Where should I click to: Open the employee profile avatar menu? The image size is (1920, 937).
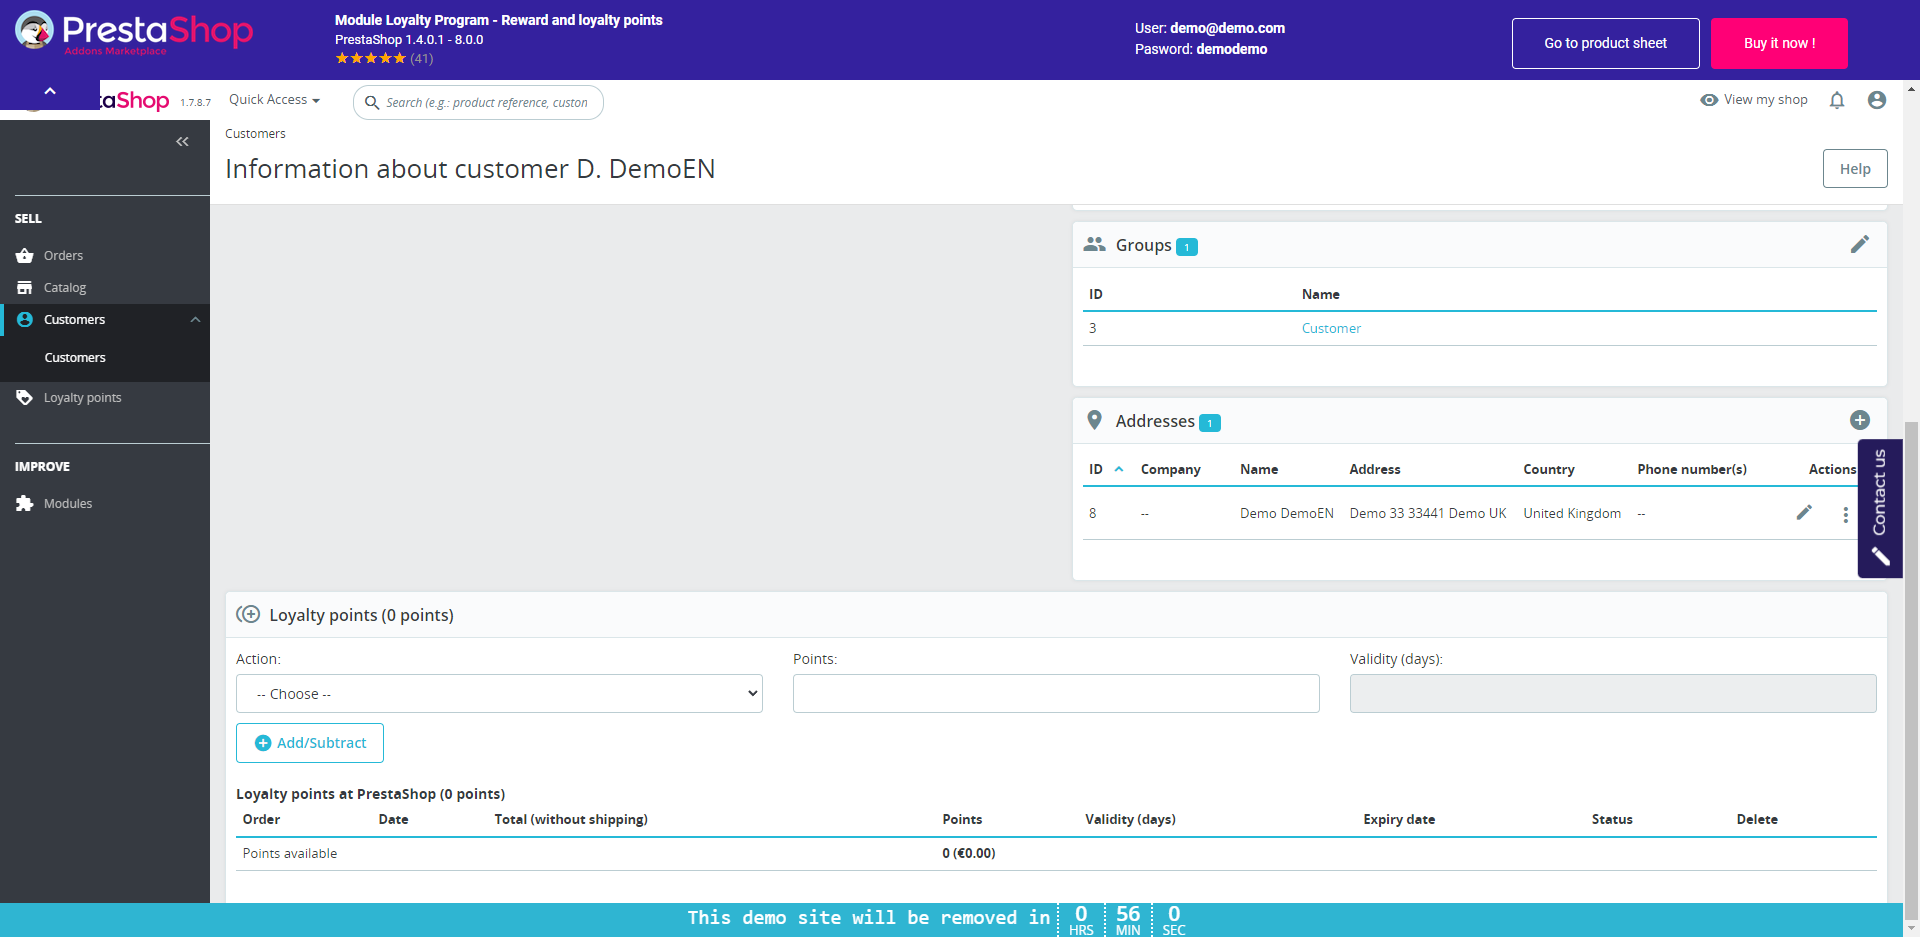[1877, 100]
